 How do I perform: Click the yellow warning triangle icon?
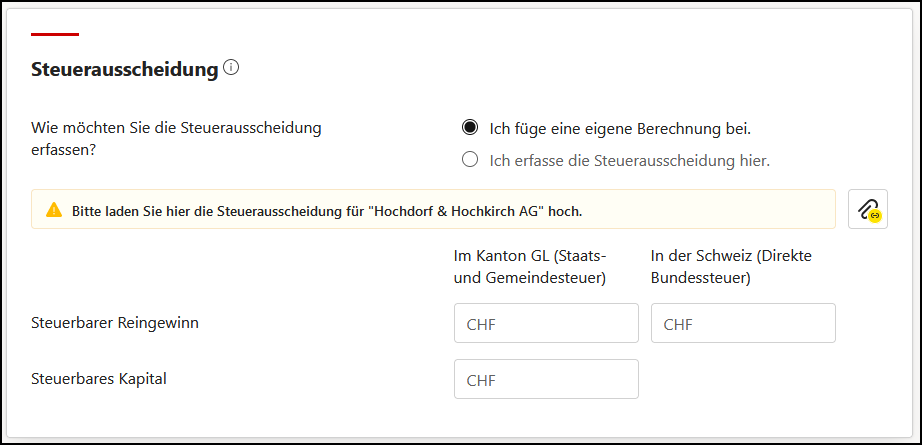point(54,209)
